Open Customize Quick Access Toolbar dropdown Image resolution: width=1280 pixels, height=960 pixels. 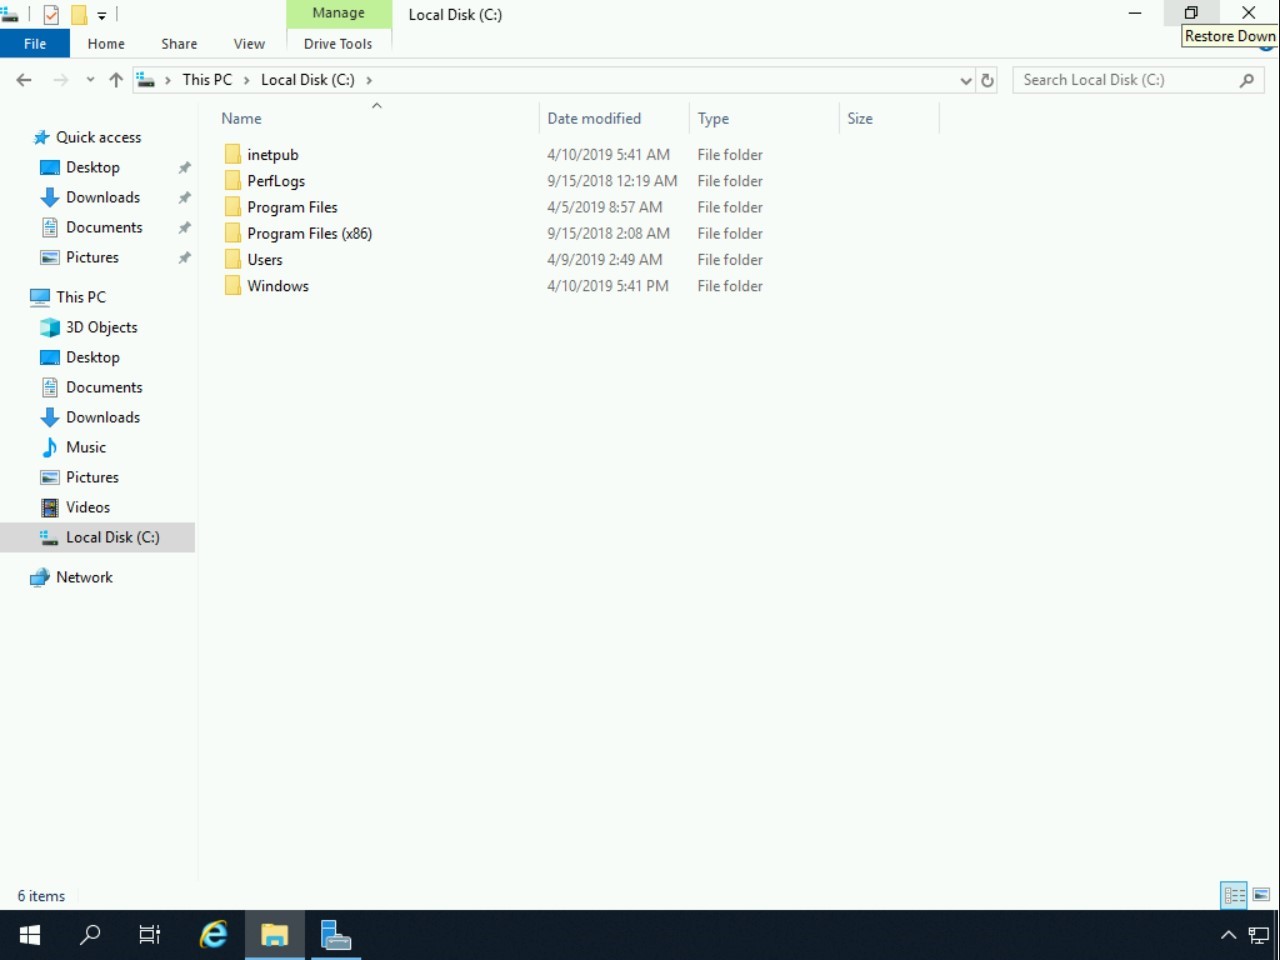[x=102, y=15]
